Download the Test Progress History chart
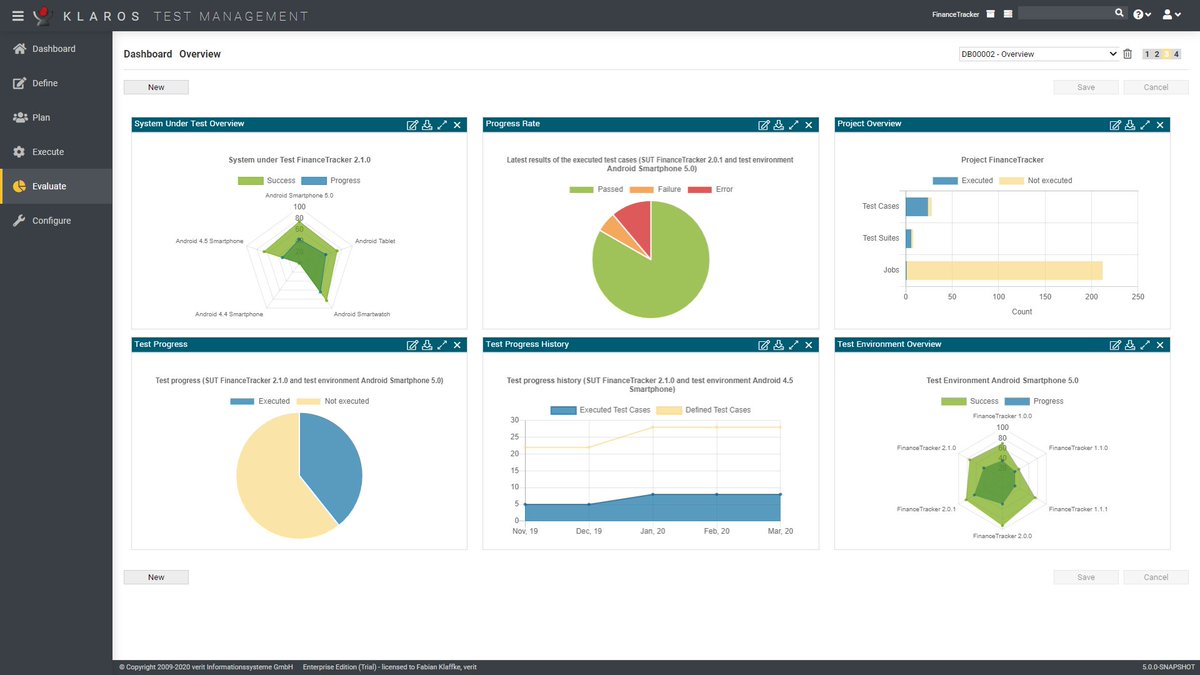 779,345
